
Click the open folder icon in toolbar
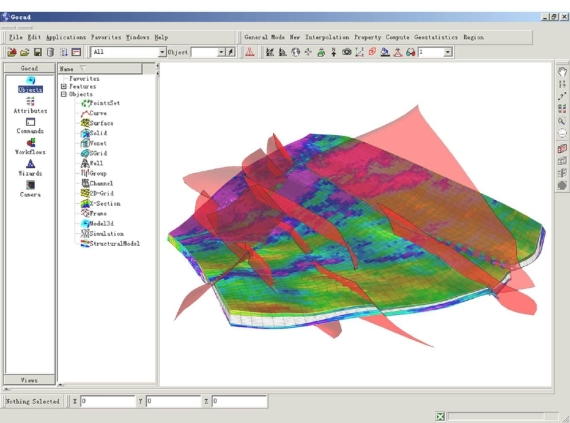click(x=24, y=52)
